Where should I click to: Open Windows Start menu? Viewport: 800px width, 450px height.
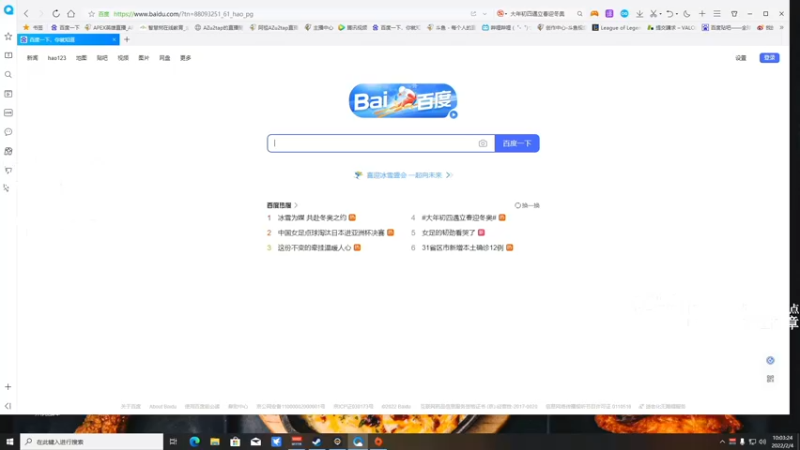point(9,442)
